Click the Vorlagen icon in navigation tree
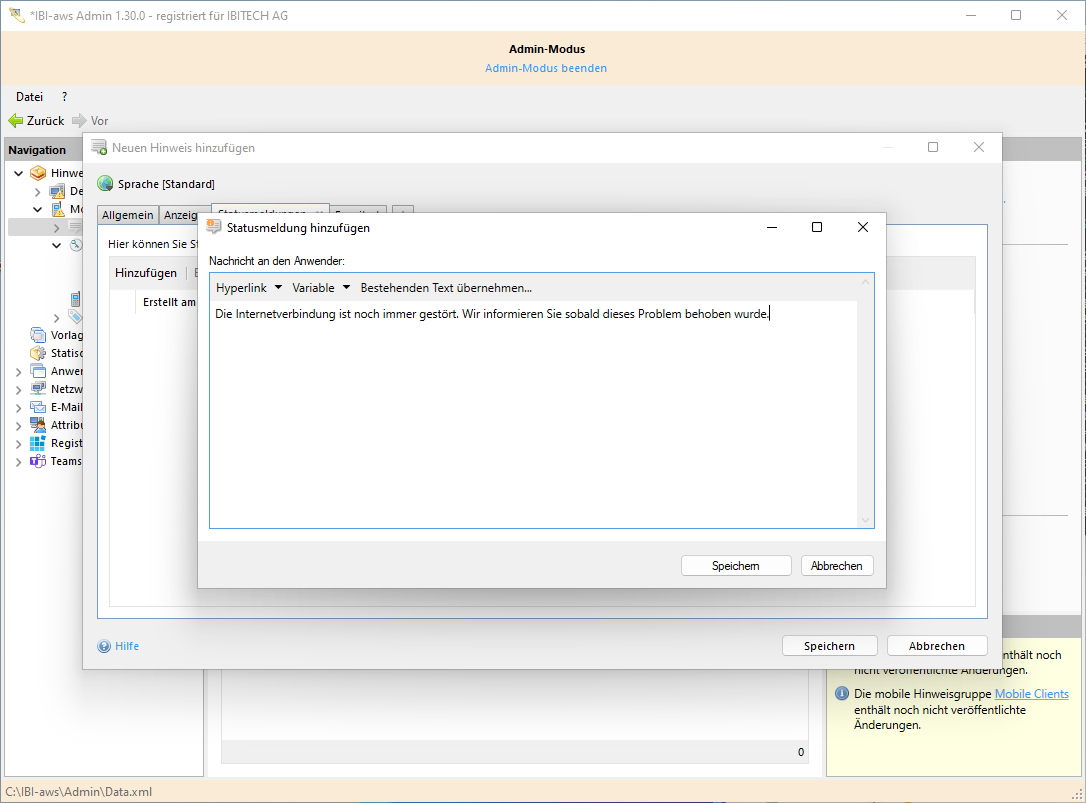The height and width of the screenshot is (803, 1086). (x=38, y=335)
